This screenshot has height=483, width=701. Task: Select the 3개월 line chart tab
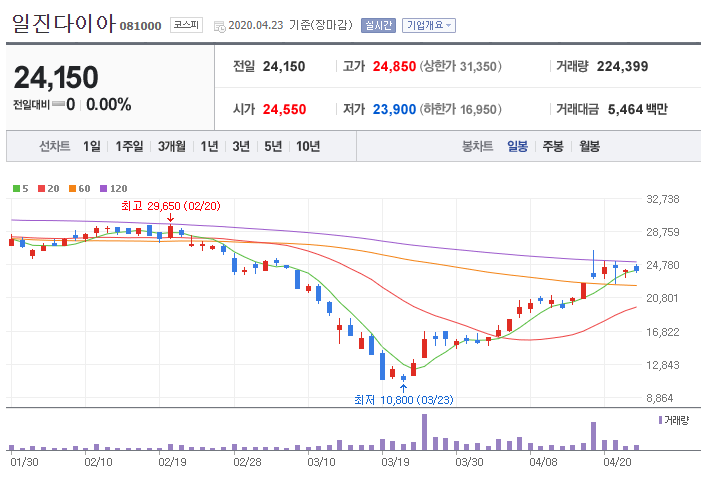[172, 146]
